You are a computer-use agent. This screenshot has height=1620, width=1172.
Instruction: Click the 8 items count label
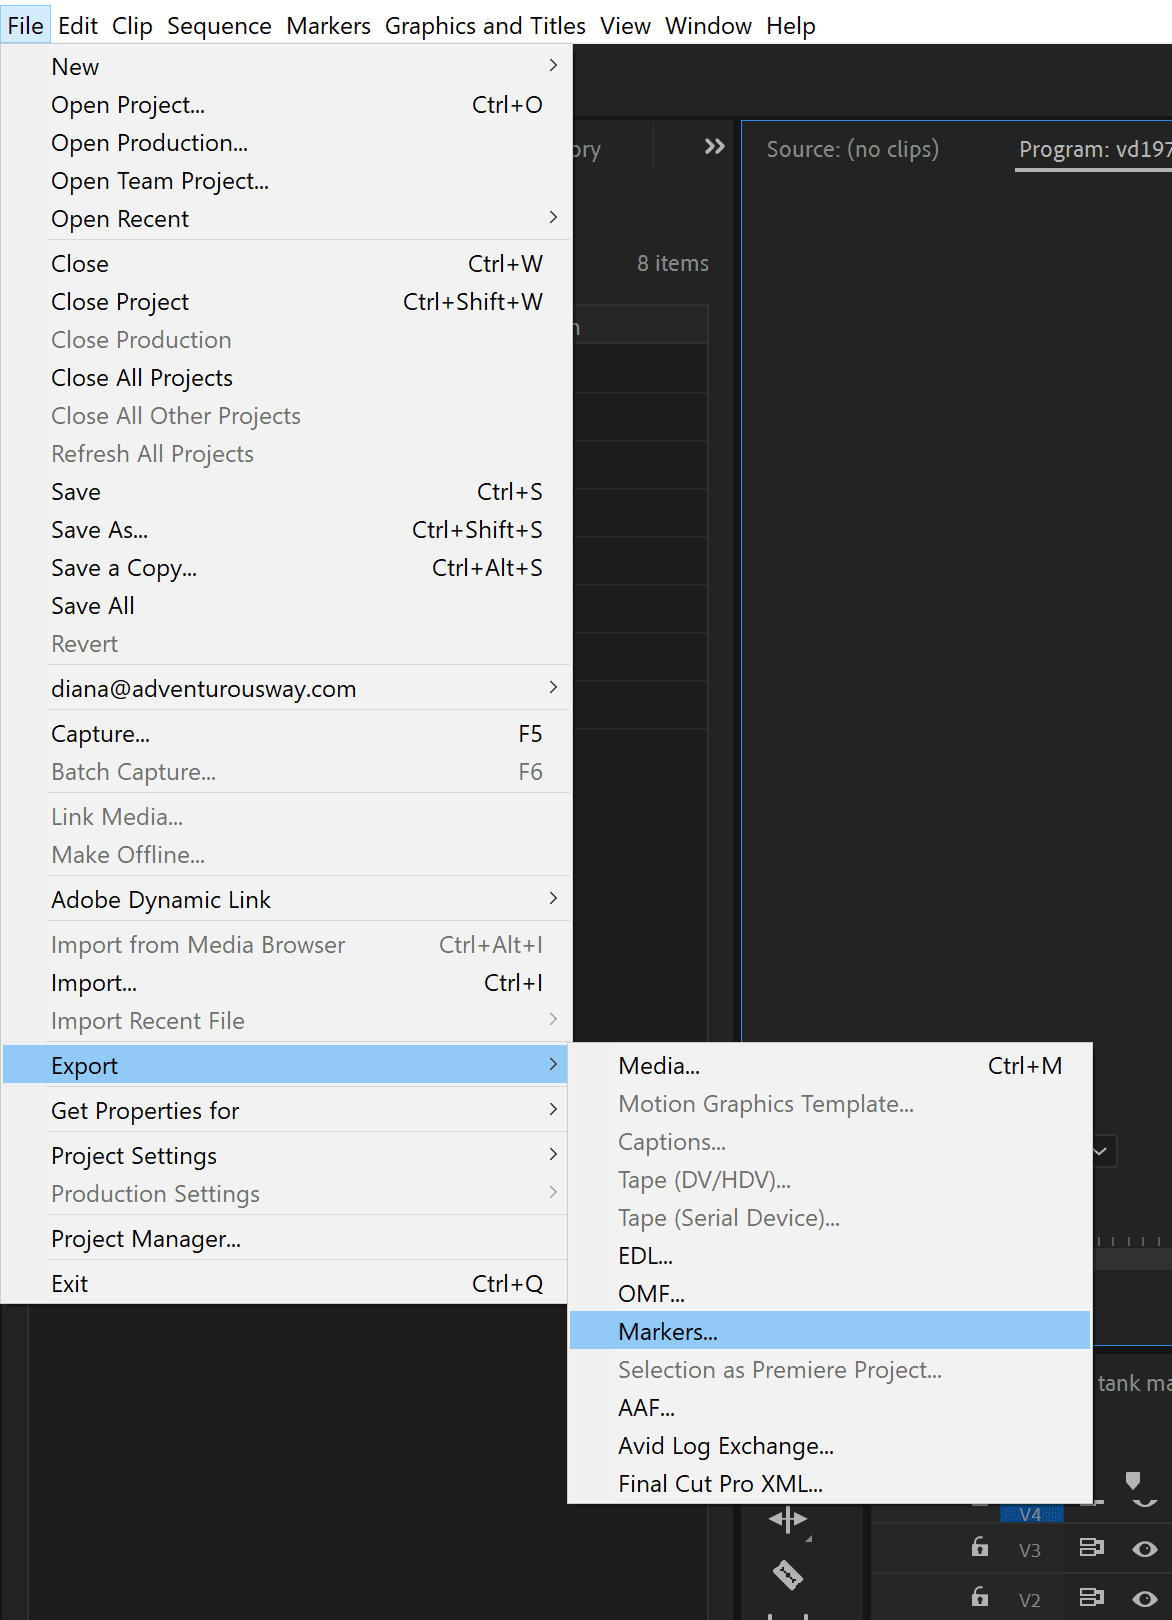coord(673,263)
